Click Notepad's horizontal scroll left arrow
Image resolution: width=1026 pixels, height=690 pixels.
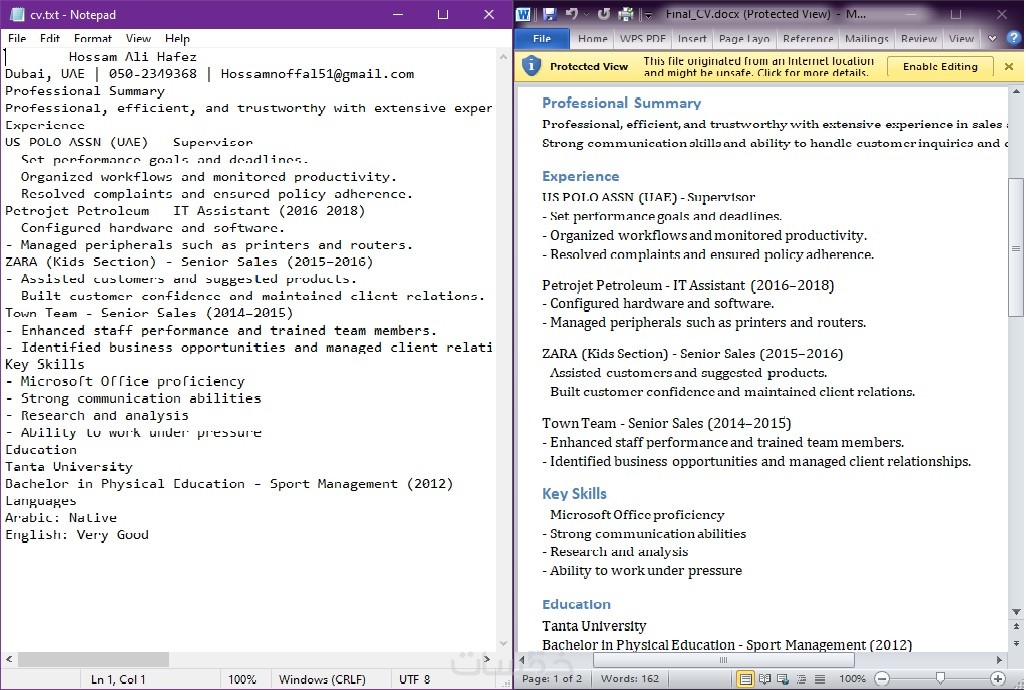pos(9,659)
